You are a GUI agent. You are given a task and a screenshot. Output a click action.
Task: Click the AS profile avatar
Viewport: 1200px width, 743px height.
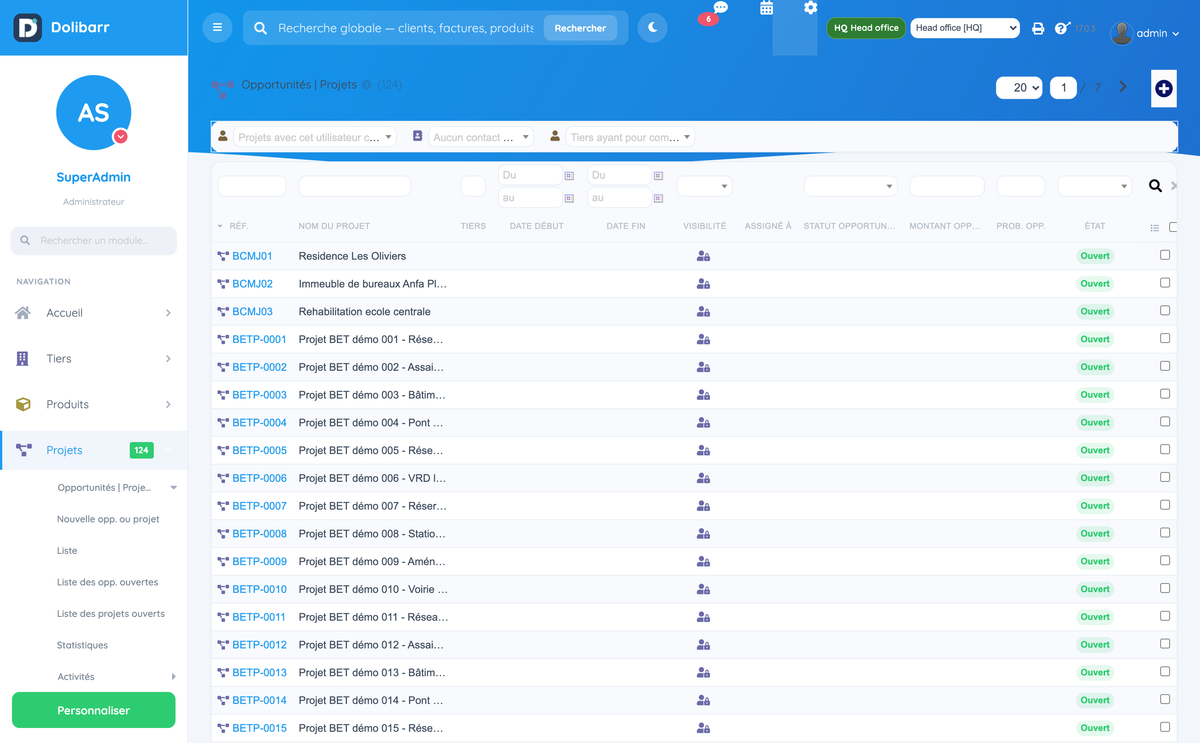pos(93,112)
